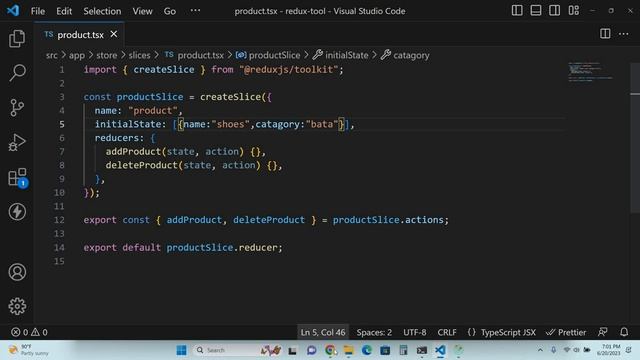
Task: Open the weather widget in the taskbar
Action: [29, 350]
